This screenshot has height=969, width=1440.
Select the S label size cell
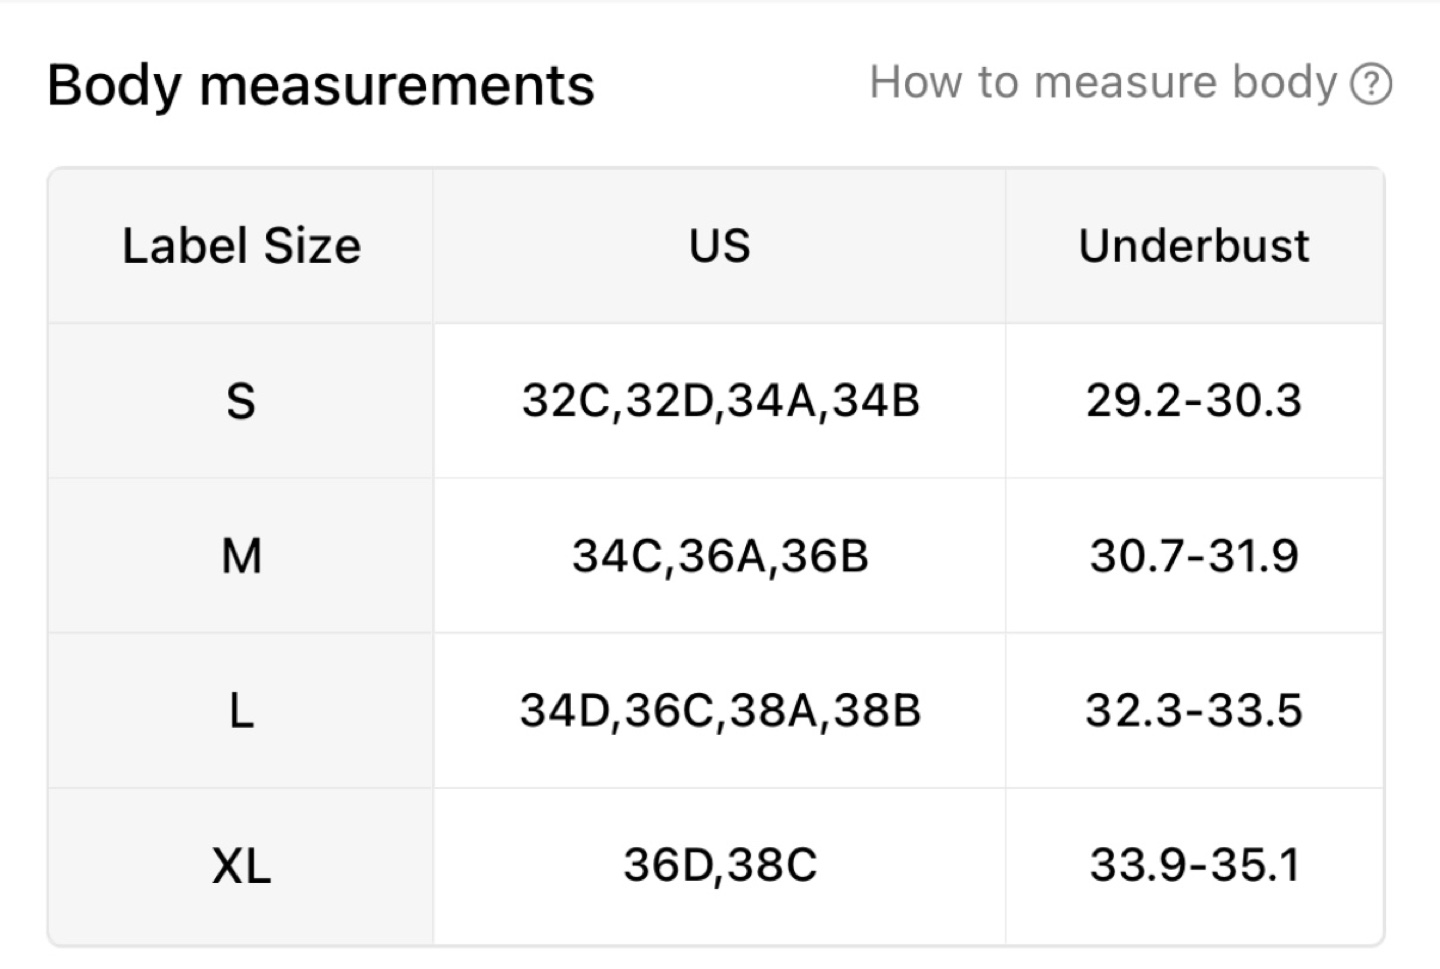pyautogui.click(x=241, y=401)
